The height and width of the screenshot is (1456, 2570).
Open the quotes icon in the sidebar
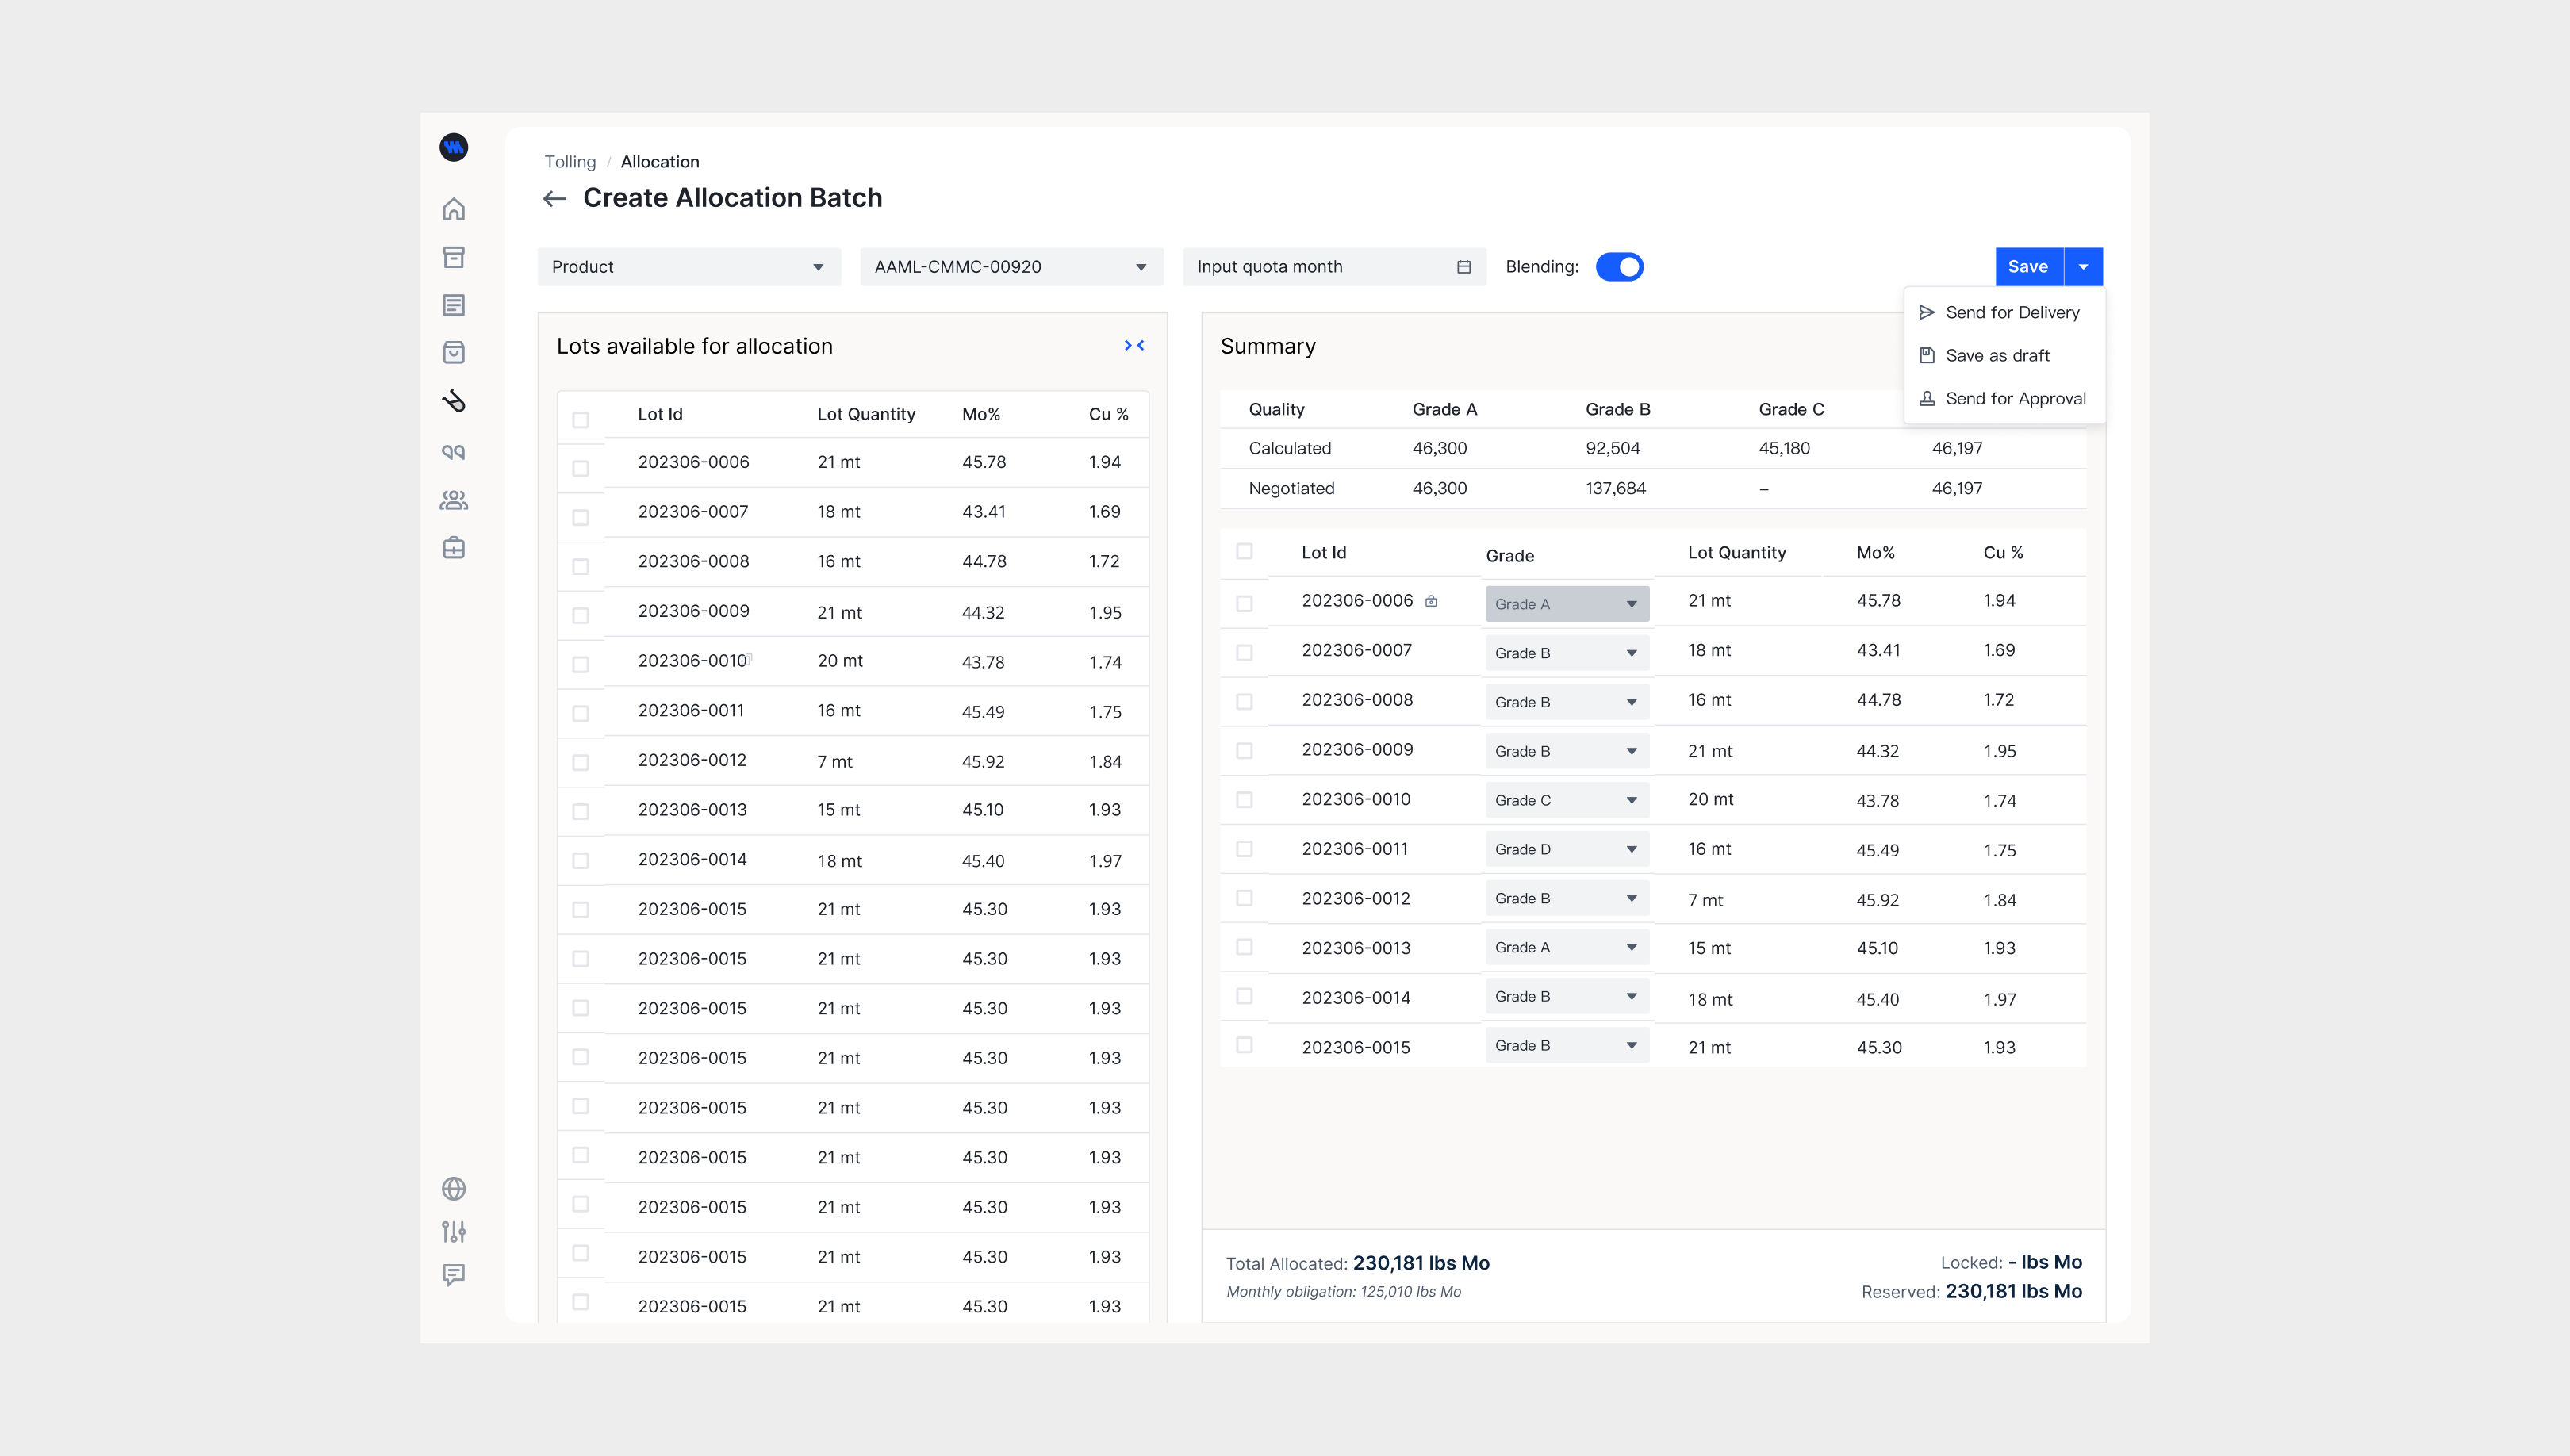click(x=455, y=452)
